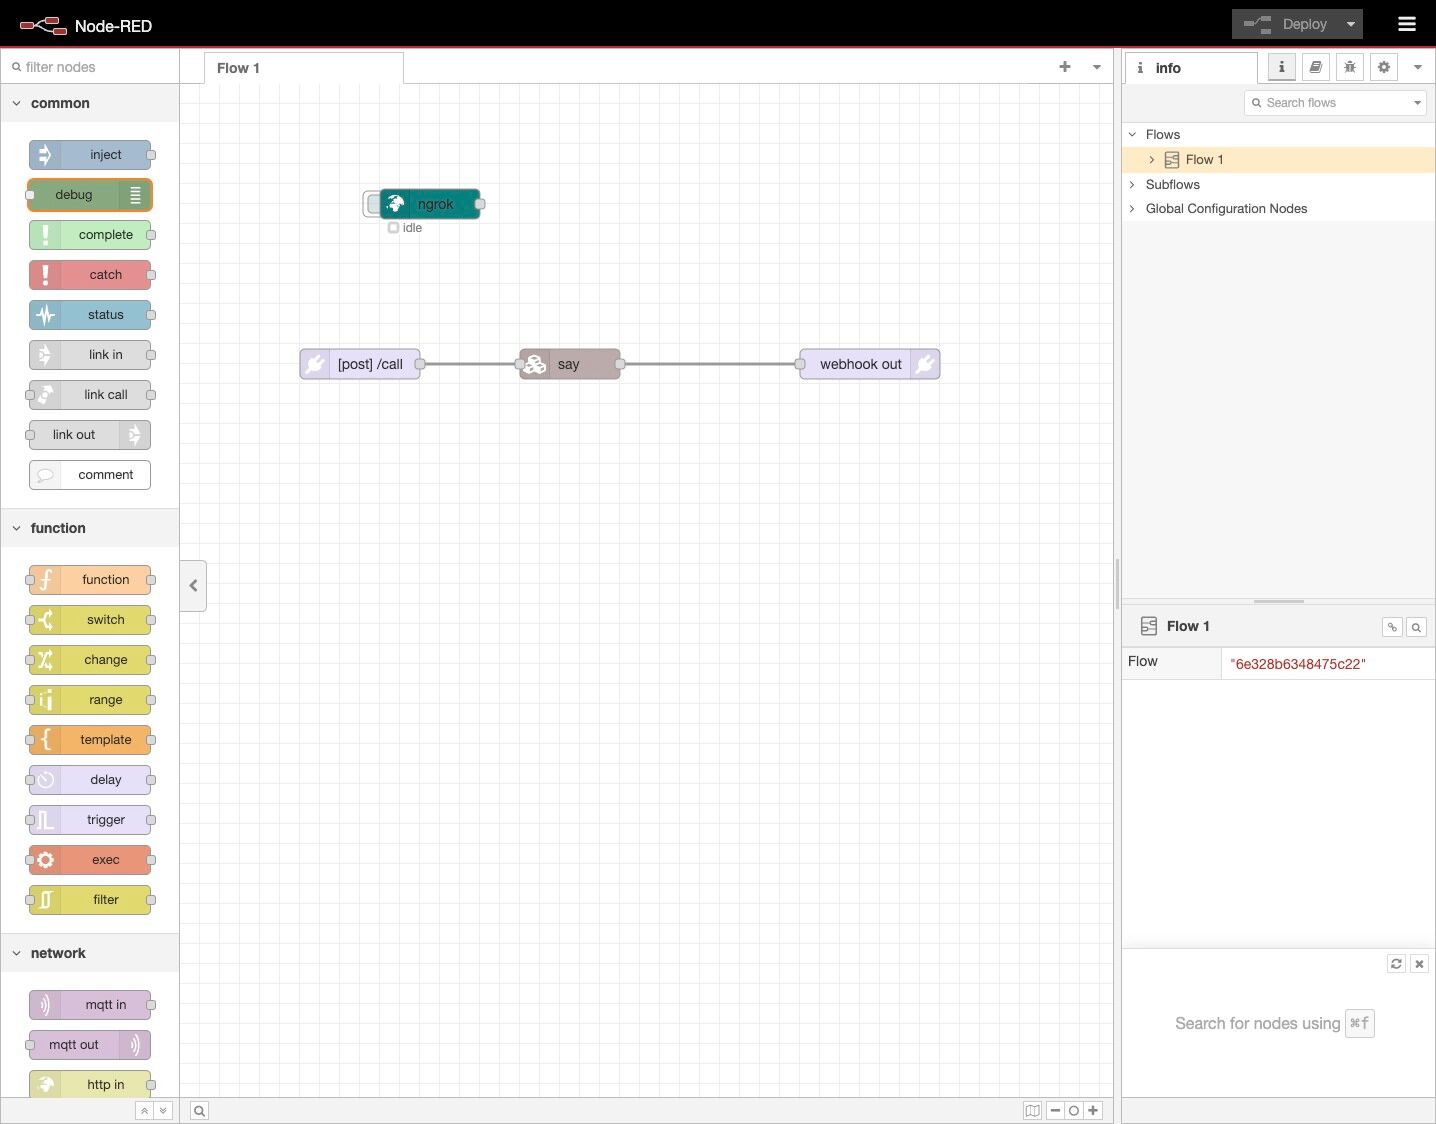Expand Flow 1 in the Flows tree

tap(1151, 159)
